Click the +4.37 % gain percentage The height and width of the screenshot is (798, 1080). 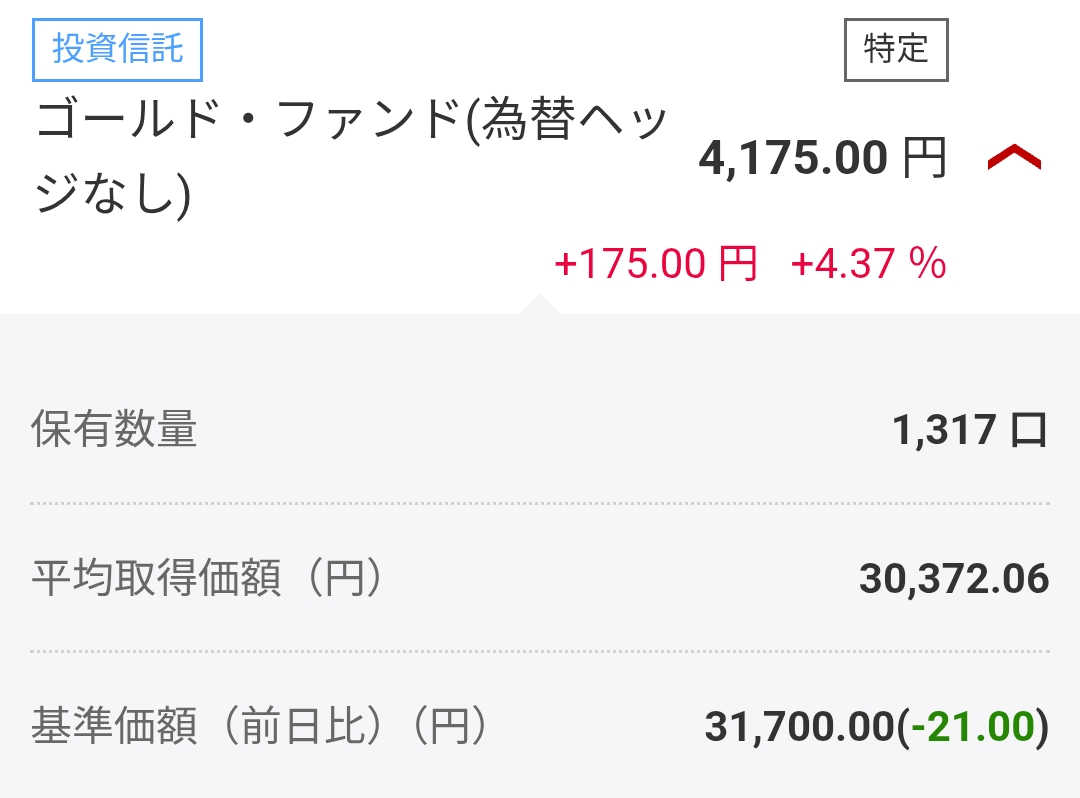tap(868, 264)
